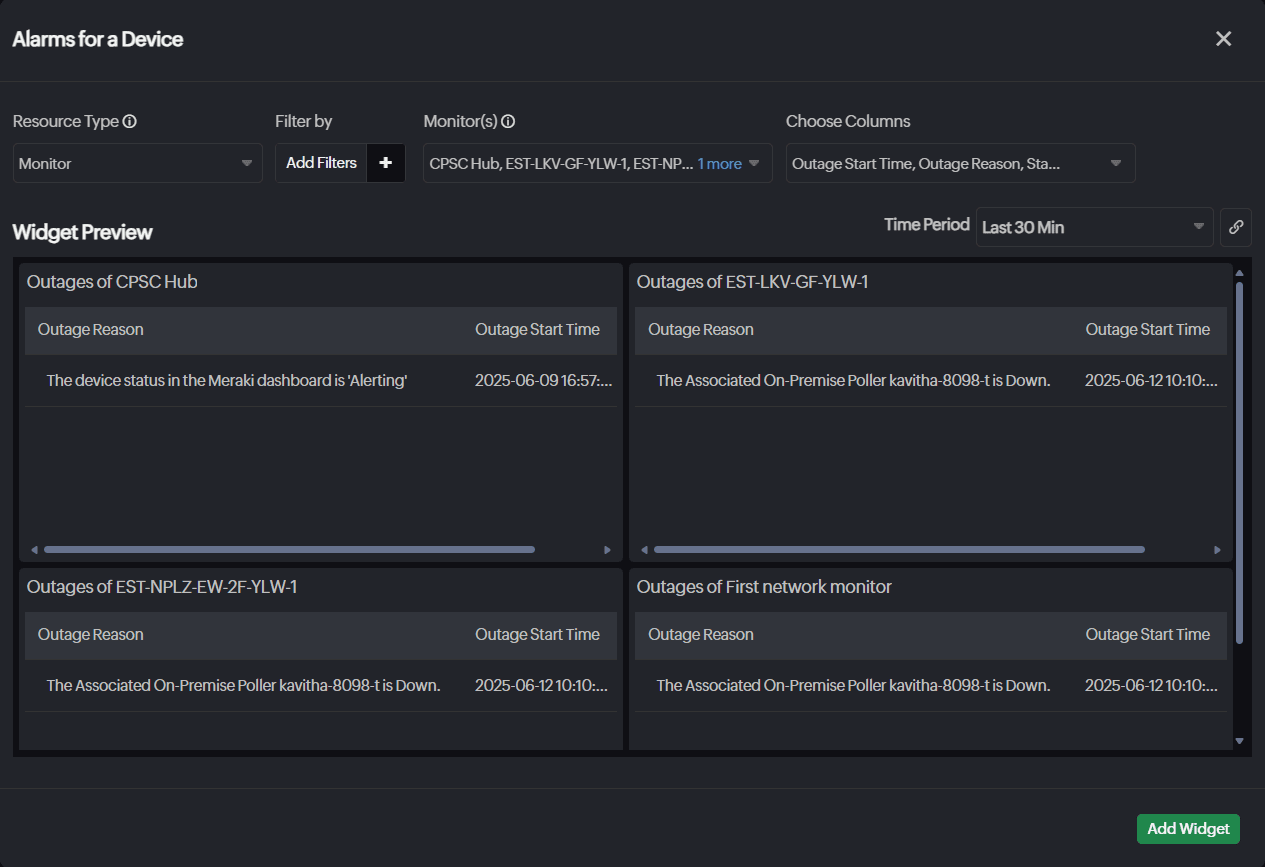Open the Choose Columns dropdown
The width and height of the screenshot is (1265, 867).
[x=960, y=163]
